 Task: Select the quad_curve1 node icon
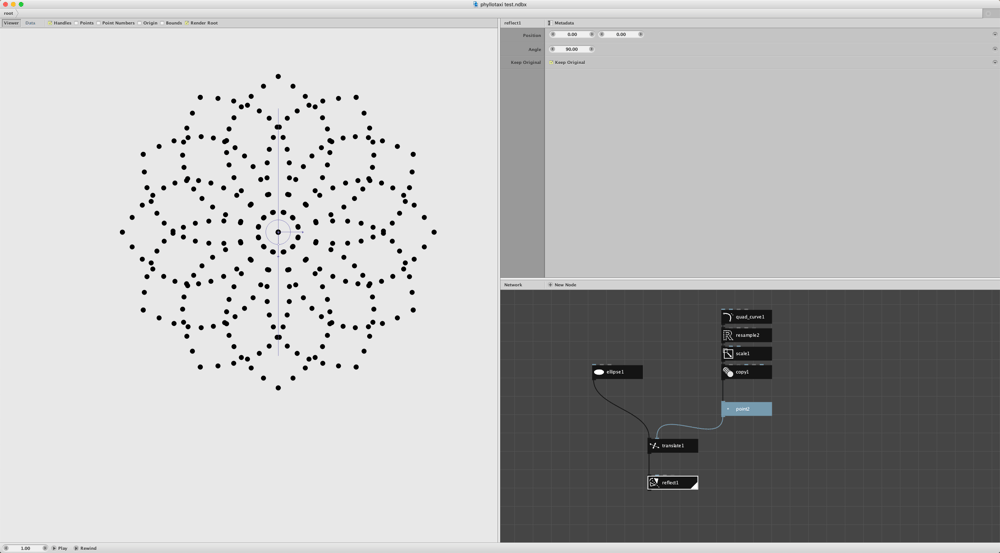click(728, 317)
